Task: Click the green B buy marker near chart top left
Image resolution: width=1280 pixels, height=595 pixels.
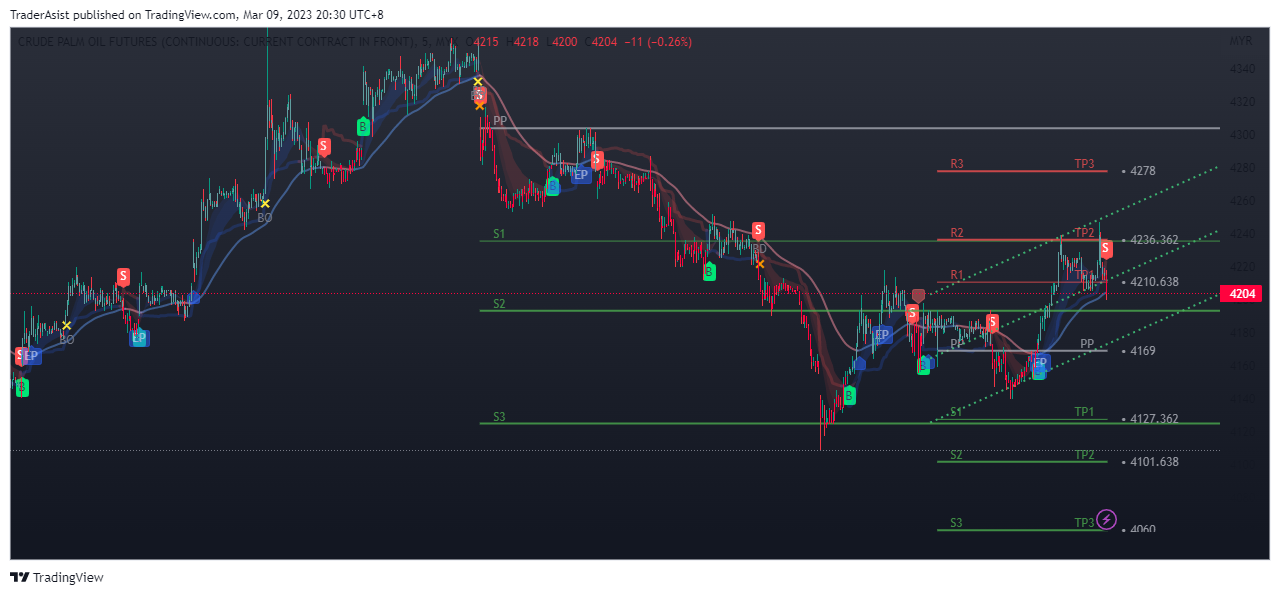Action: tap(363, 126)
